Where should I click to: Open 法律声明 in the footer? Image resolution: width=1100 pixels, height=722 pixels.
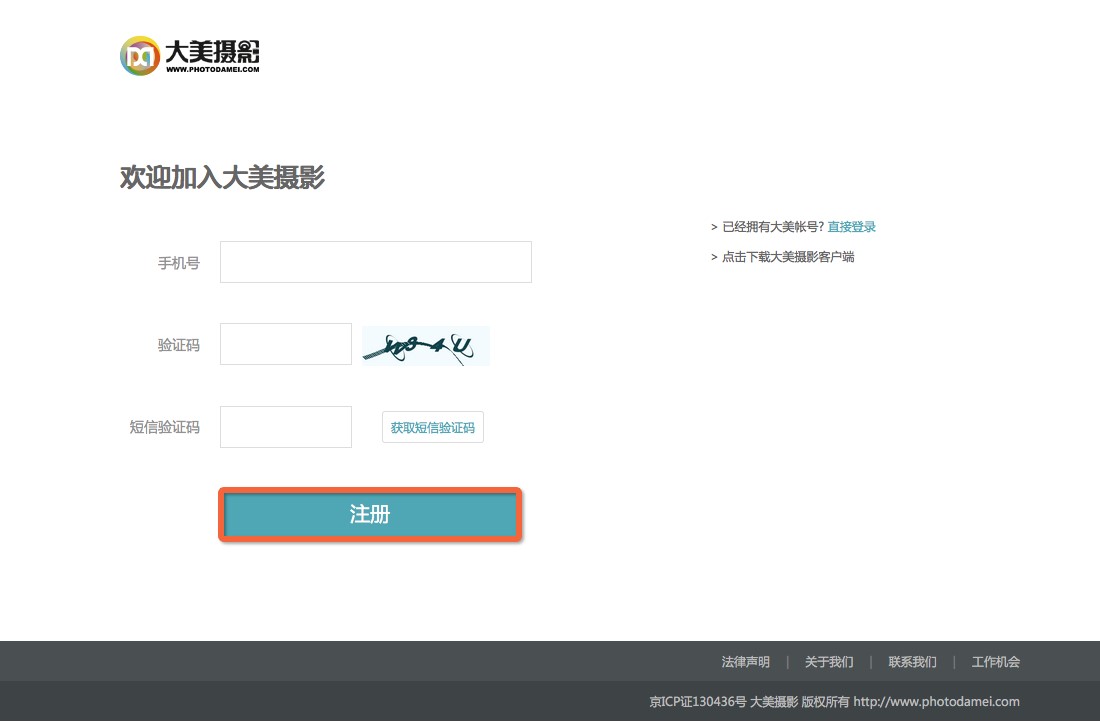pyautogui.click(x=745, y=662)
